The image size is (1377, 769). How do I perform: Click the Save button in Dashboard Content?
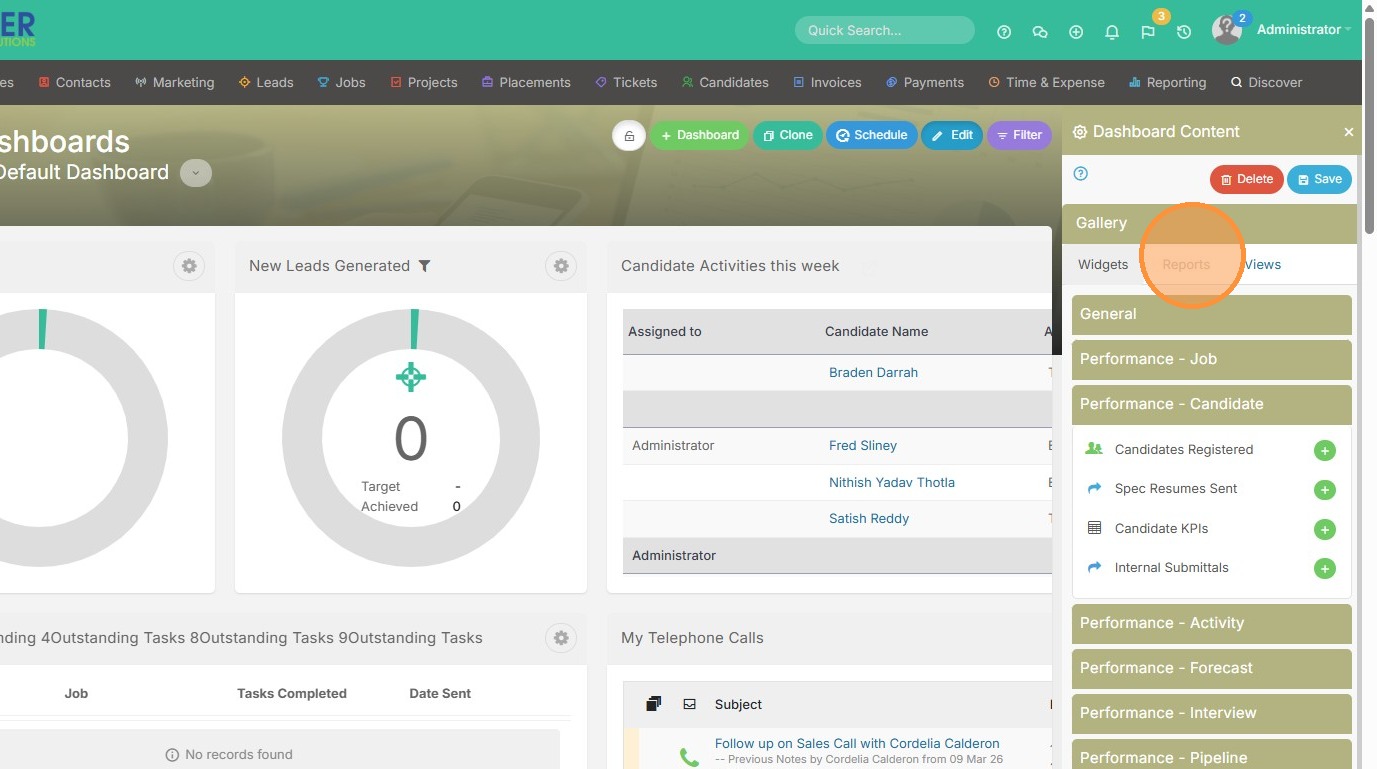(x=1319, y=180)
